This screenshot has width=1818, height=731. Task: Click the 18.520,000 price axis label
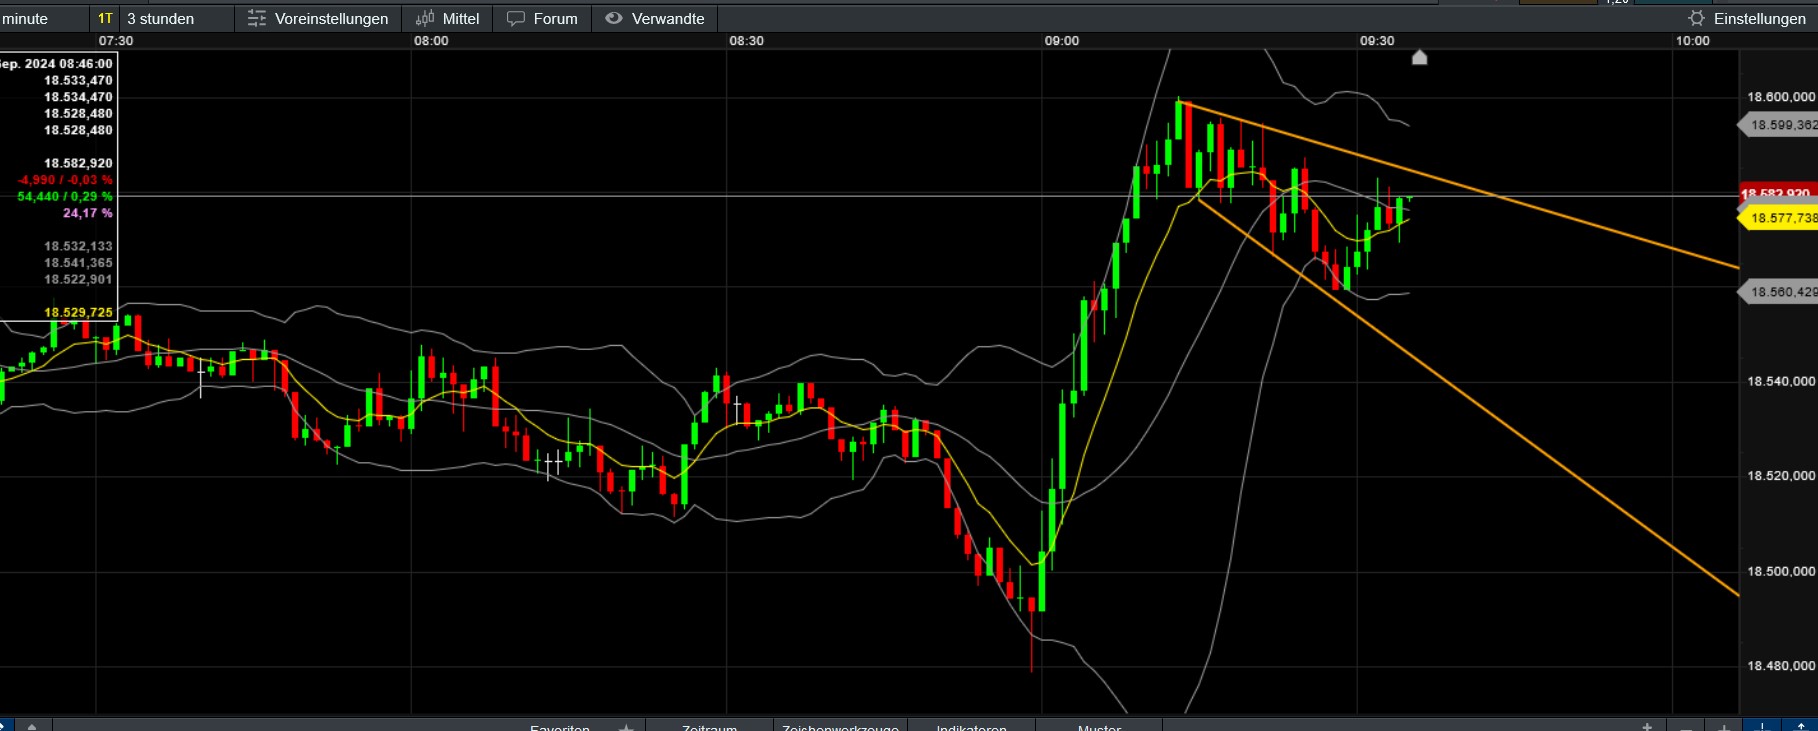coord(1781,476)
